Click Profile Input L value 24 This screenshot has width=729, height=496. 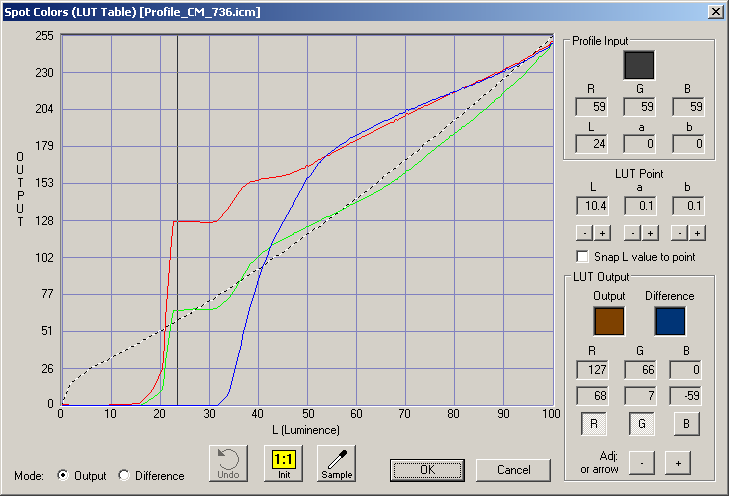click(592, 144)
